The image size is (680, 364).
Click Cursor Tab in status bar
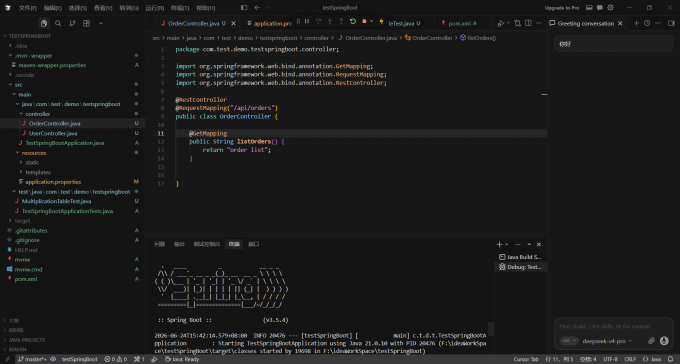click(x=526, y=359)
